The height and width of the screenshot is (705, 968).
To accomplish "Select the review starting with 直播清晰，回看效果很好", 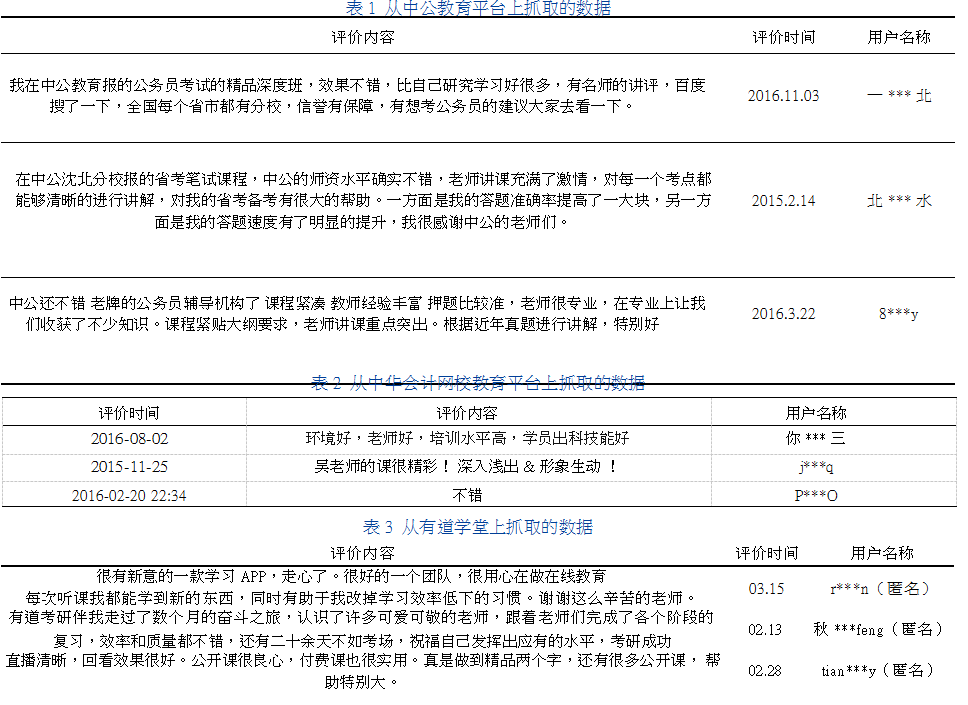I will click(363, 671).
